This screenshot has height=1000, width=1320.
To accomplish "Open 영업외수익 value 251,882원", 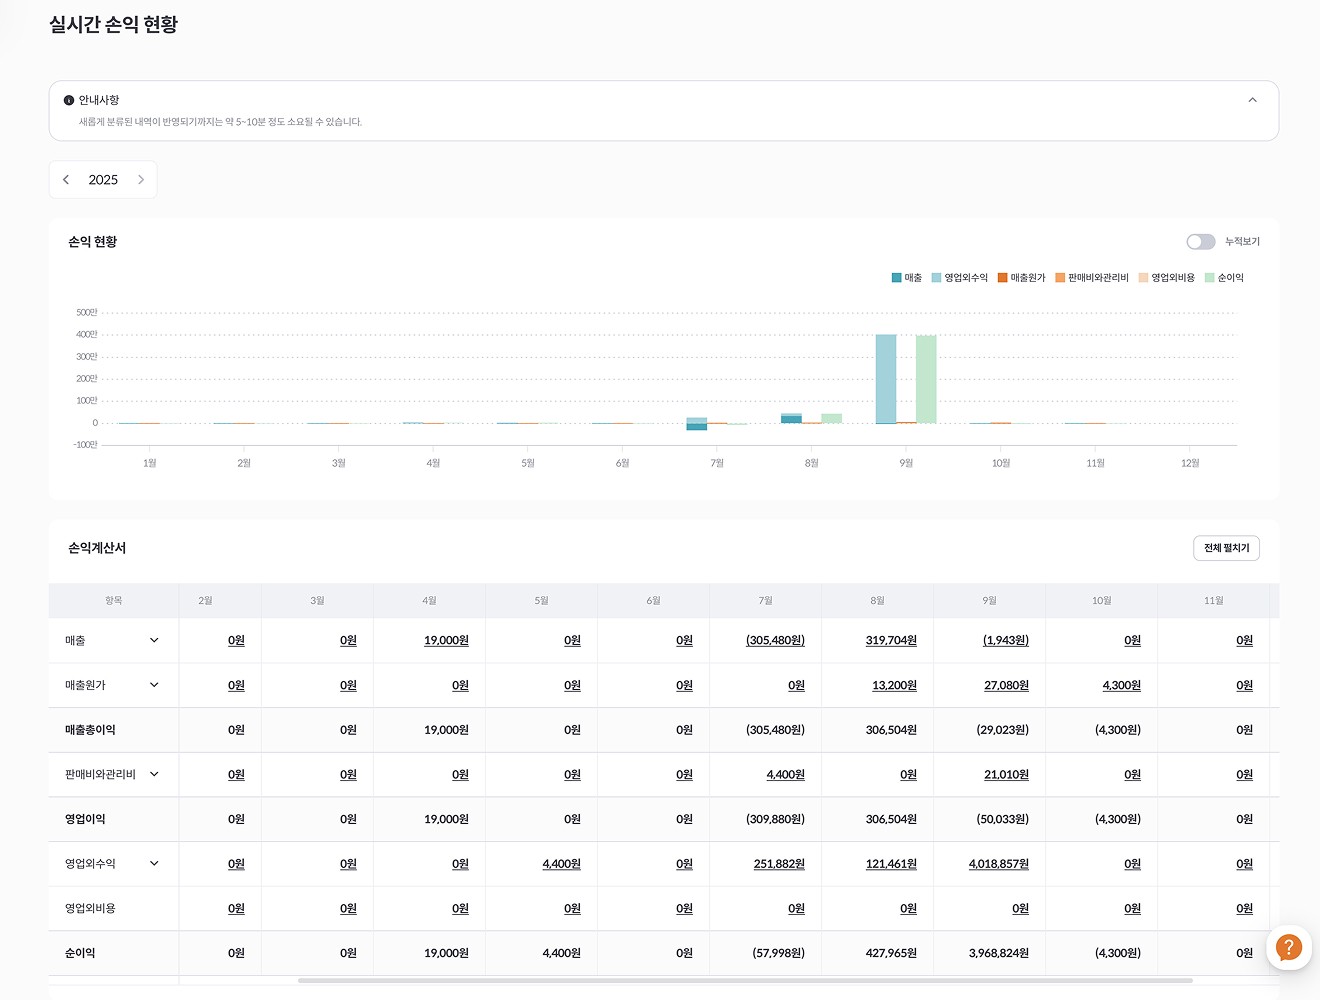I will pos(779,863).
